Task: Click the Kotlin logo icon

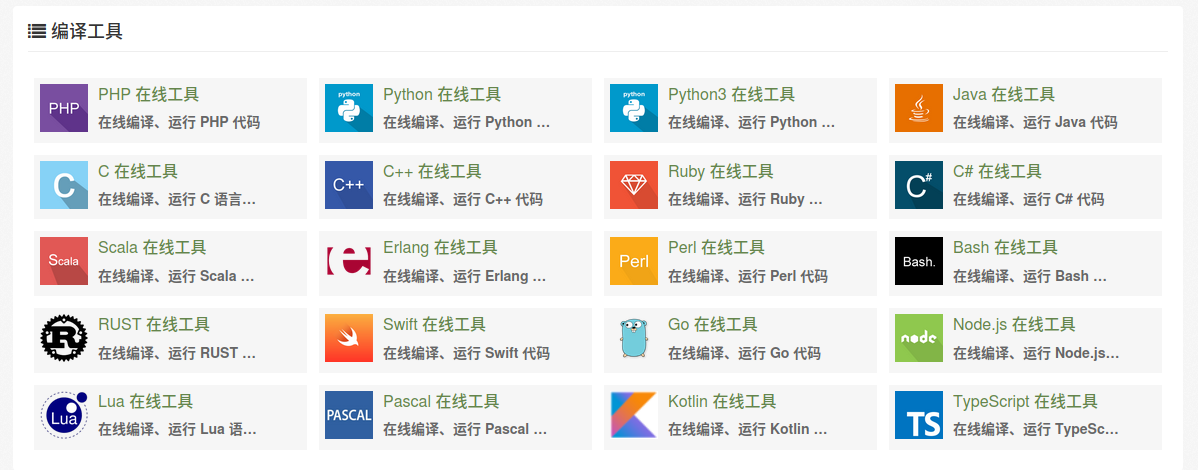Action: pyautogui.click(x=634, y=415)
